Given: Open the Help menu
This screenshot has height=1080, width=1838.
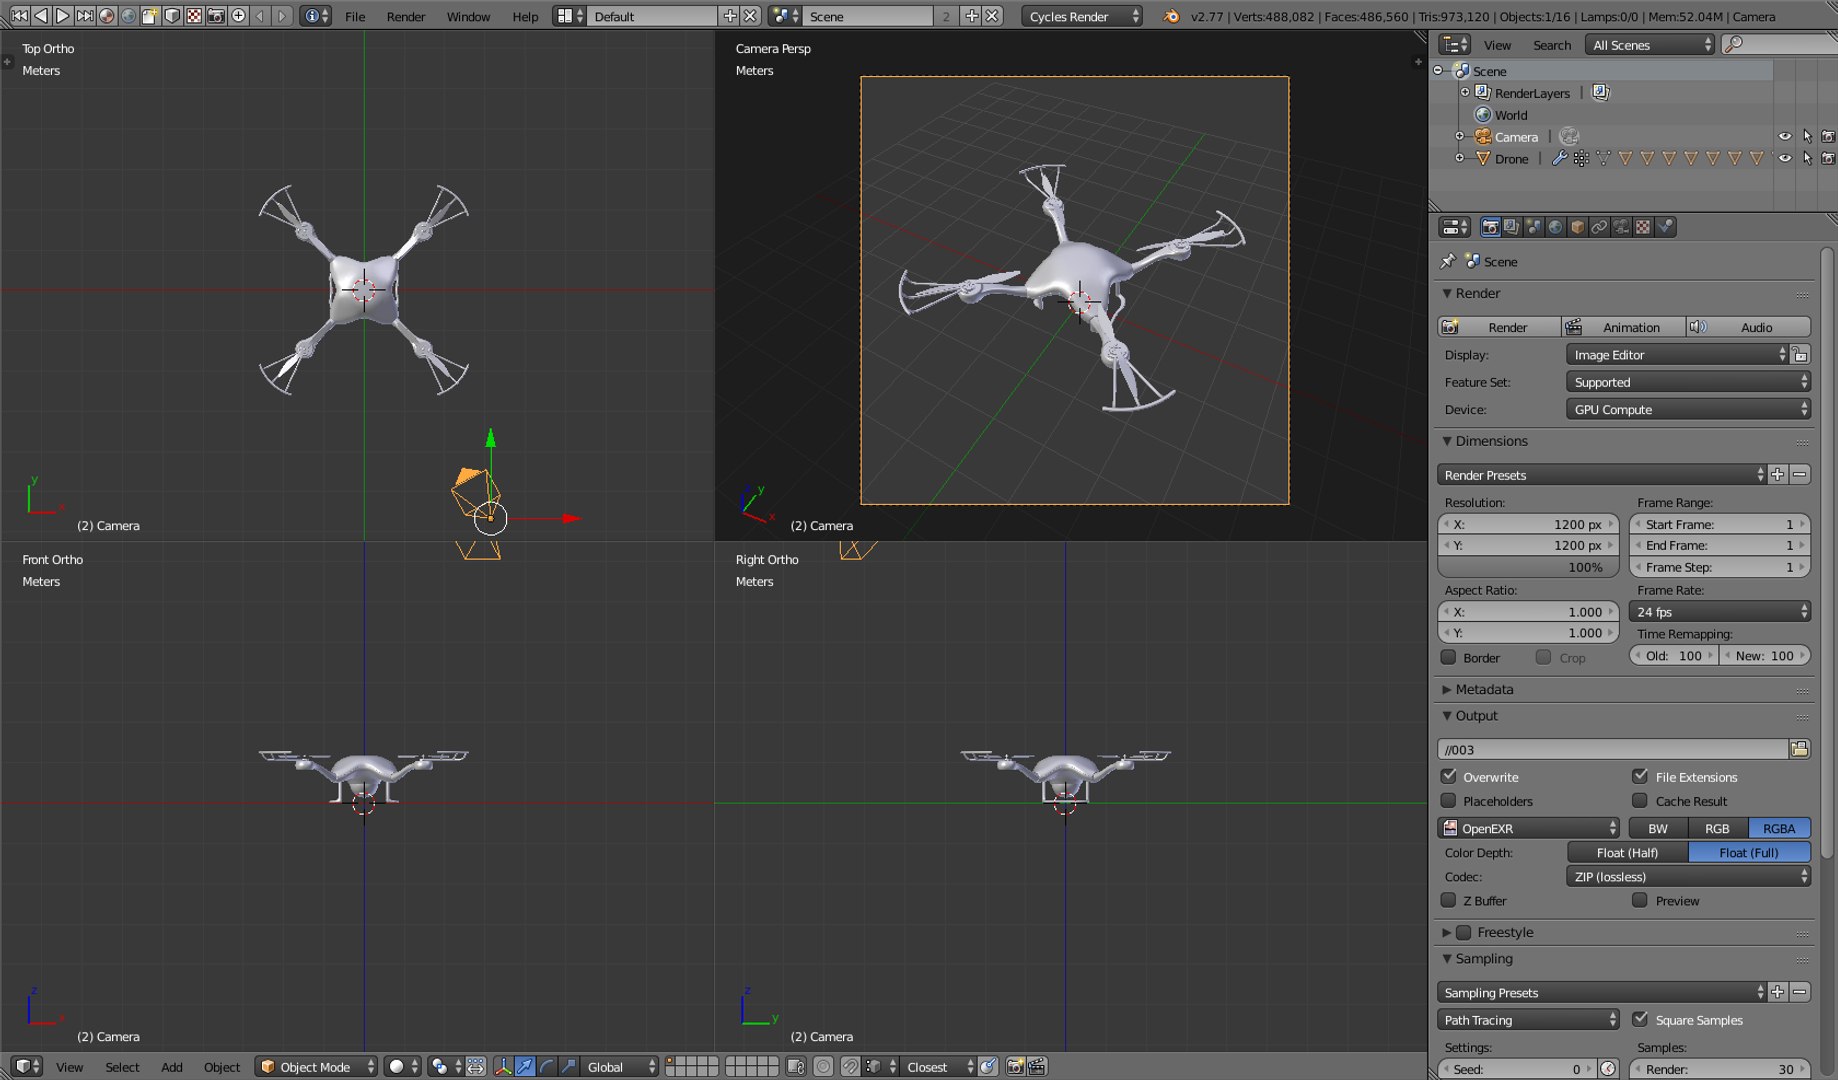Looking at the screenshot, I should [525, 16].
